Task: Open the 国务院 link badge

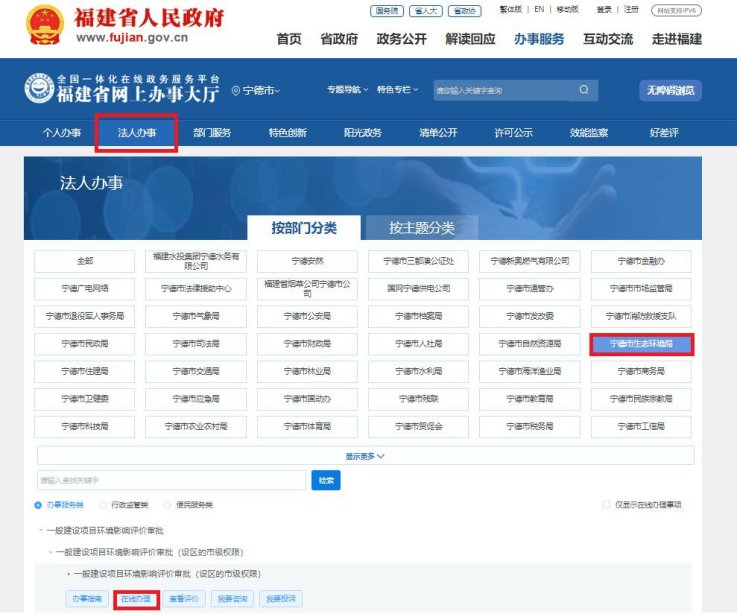Action: click(x=386, y=10)
